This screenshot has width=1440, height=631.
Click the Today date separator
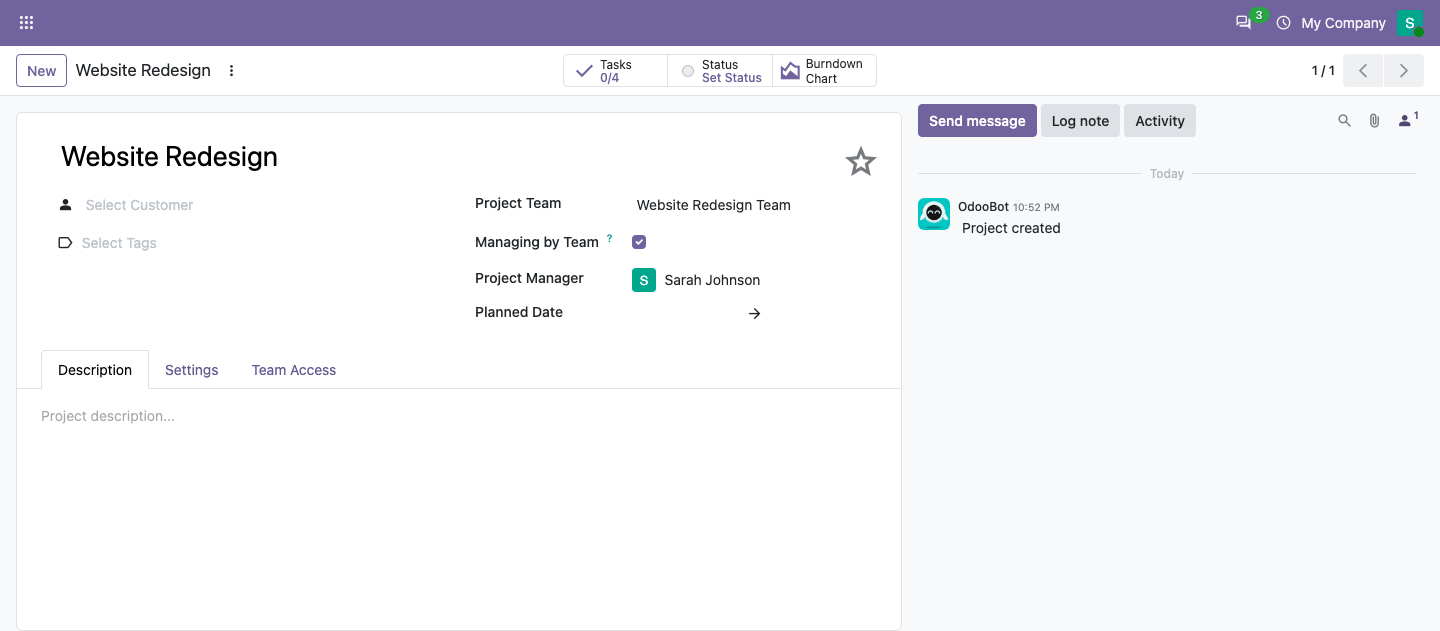[x=1167, y=174]
